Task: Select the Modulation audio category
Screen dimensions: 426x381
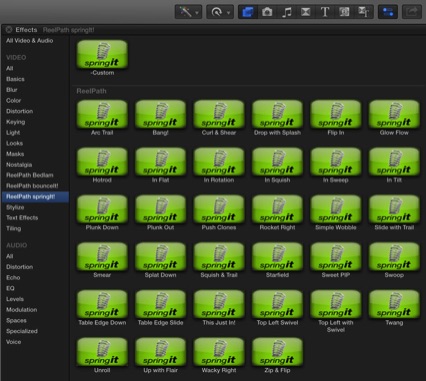Action: click(x=22, y=310)
